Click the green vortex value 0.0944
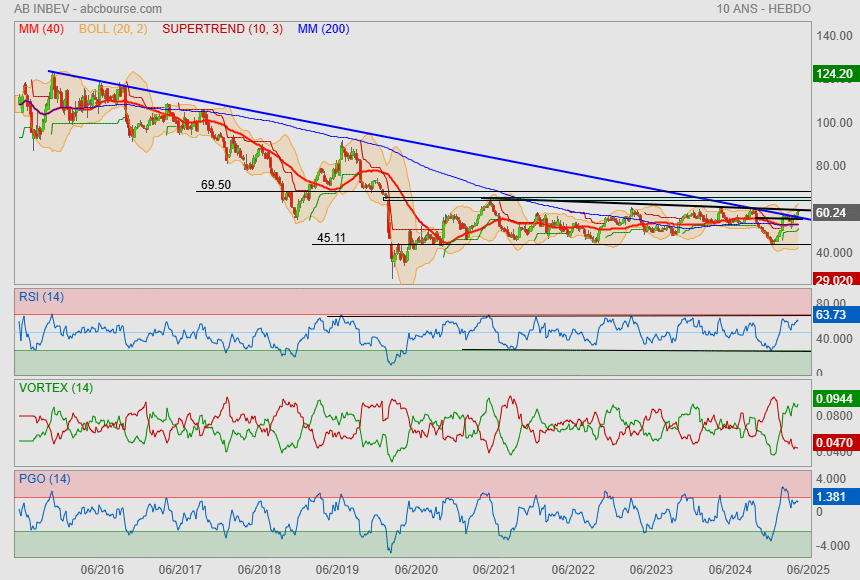The image size is (860, 580). (x=835, y=398)
